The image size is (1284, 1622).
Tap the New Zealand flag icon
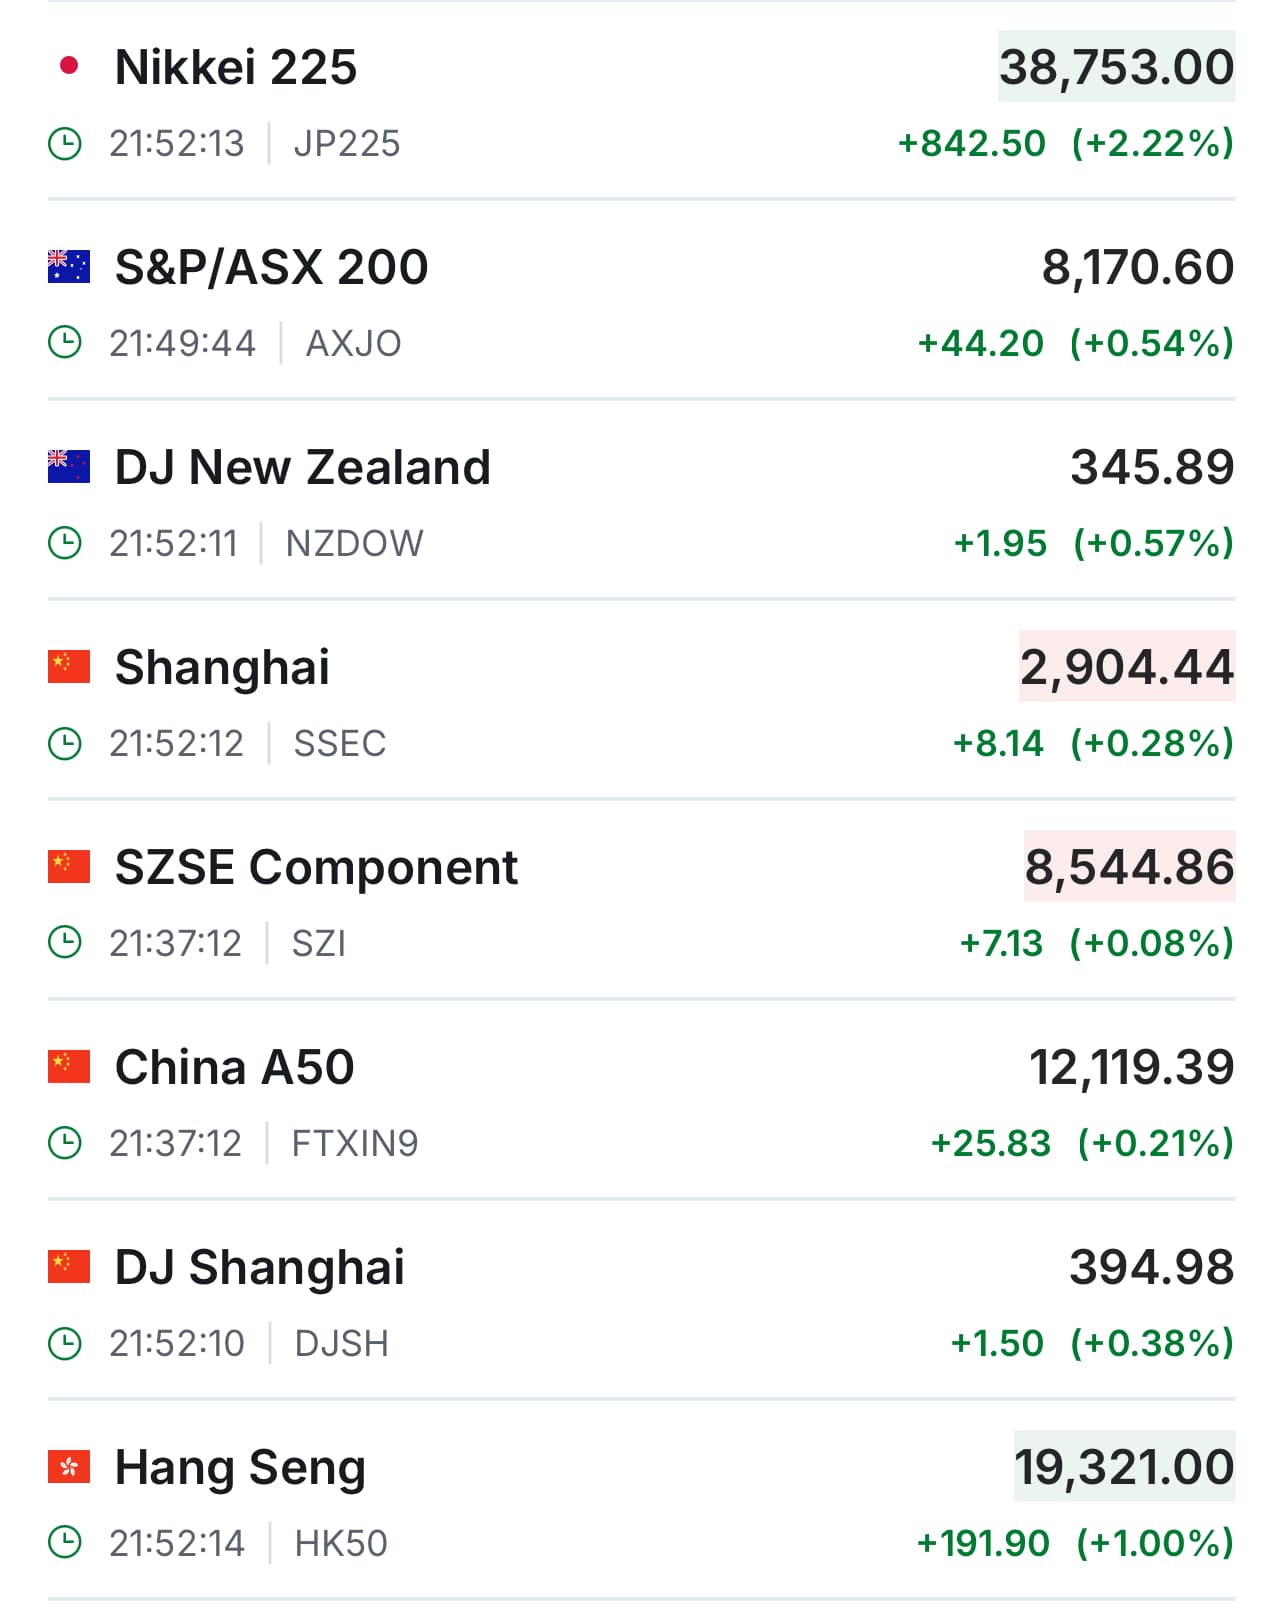pyautogui.click(x=69, y=467)
